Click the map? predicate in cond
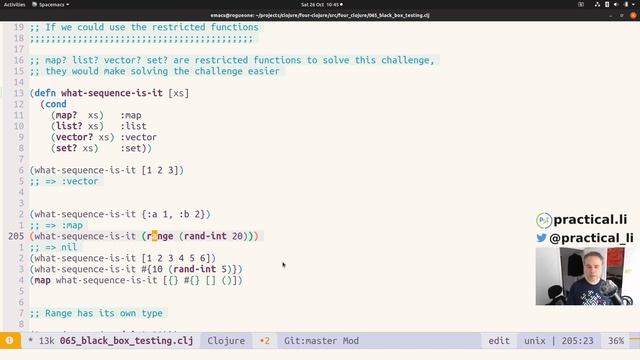640x360 pixels. pos(66,115)
